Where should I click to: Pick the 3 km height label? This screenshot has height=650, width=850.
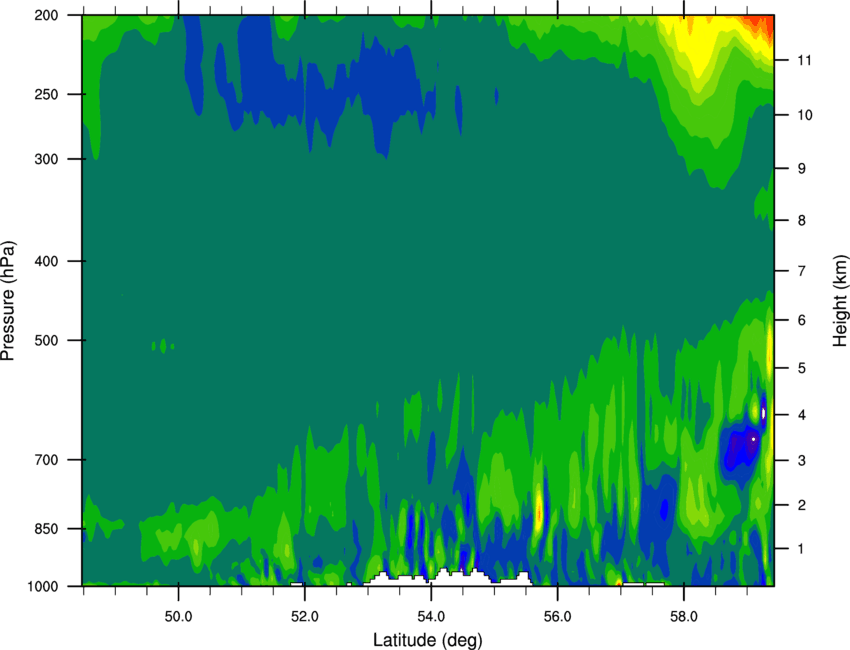tap(801, 461)
